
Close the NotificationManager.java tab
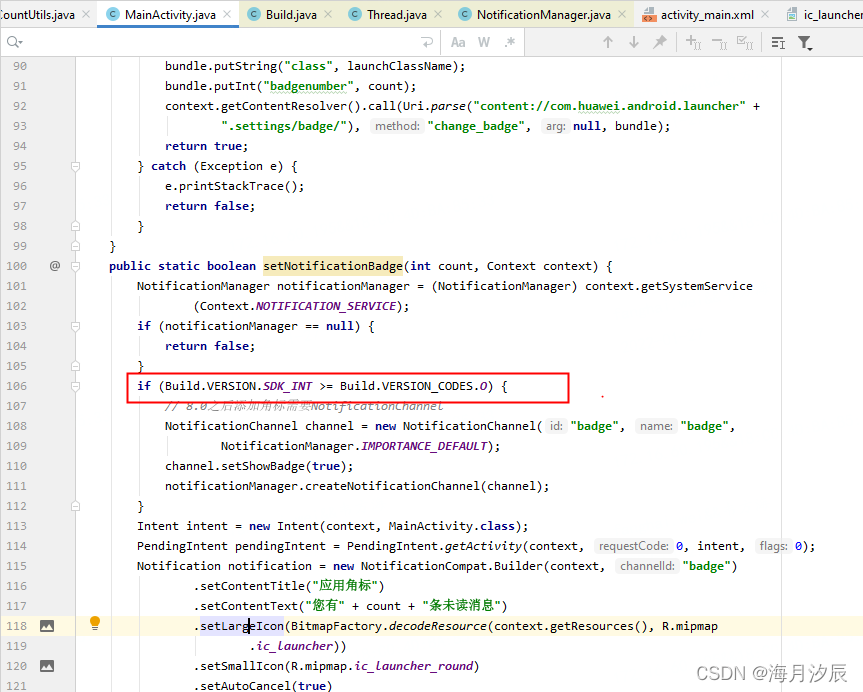click(622, 14)
